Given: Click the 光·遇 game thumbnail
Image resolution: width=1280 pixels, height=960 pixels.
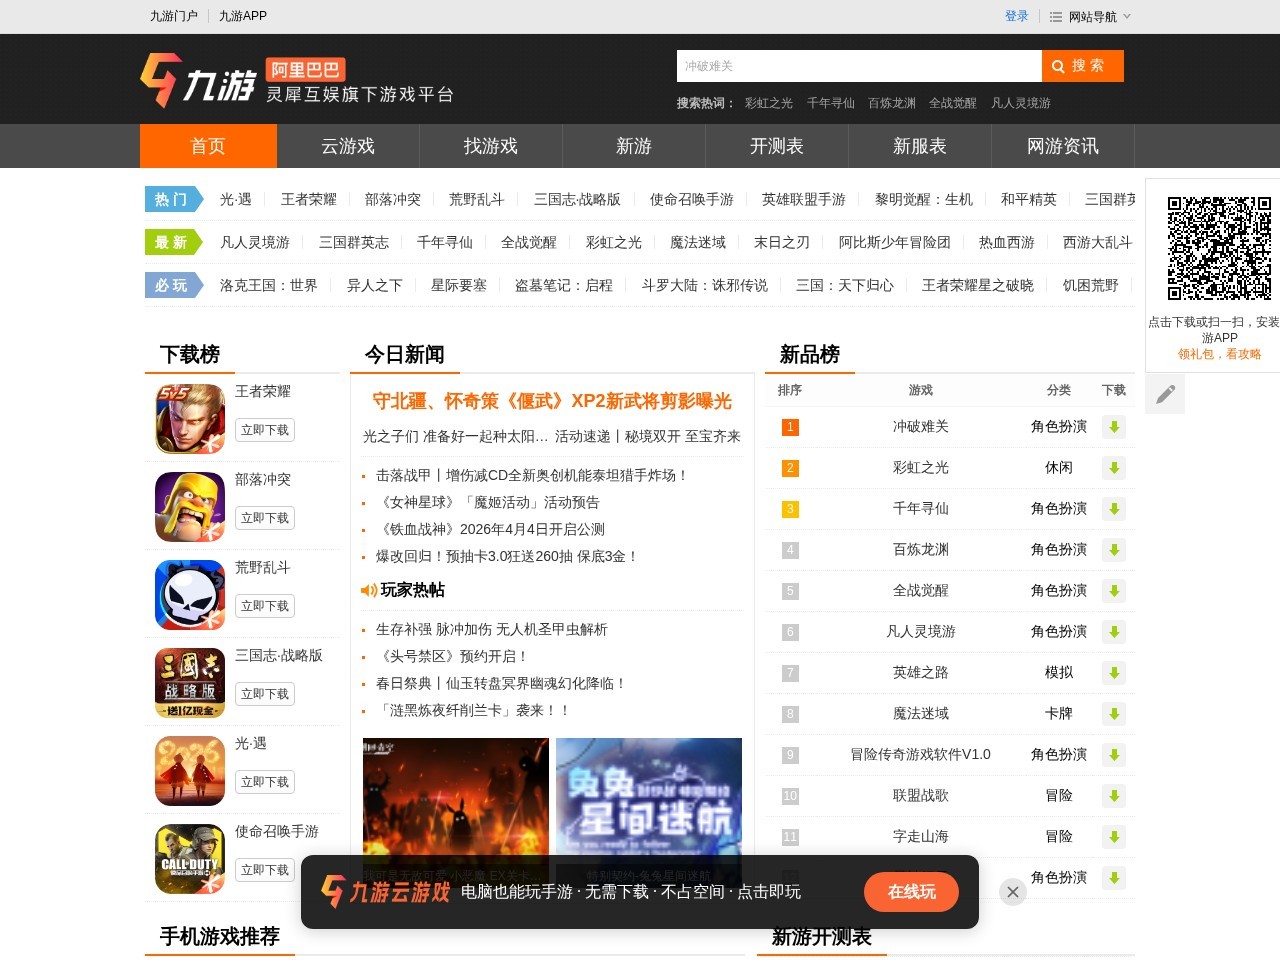Looking at the screenshot, I should coord(188,770).
